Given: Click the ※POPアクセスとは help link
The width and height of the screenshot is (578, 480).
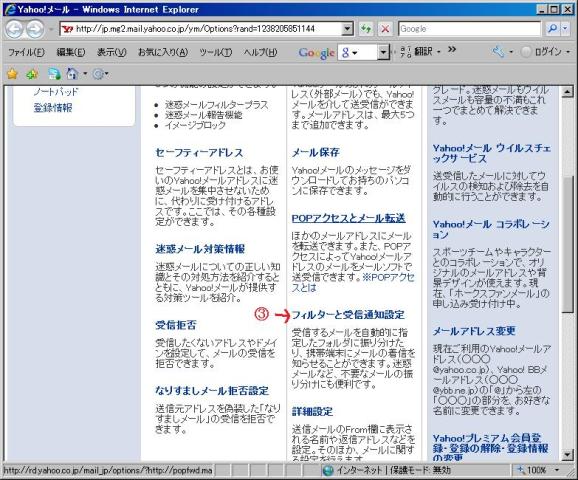Looking at the screenshot, I should pos(352,282).
